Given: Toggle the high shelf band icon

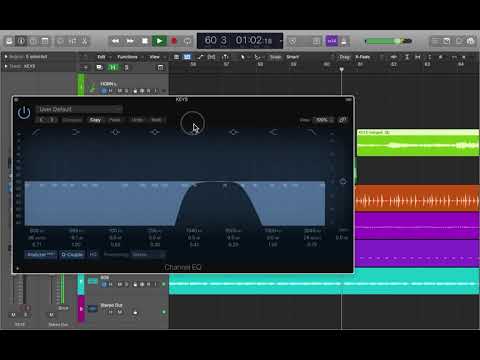Looking at the screenshot, I should click(273, 132).
